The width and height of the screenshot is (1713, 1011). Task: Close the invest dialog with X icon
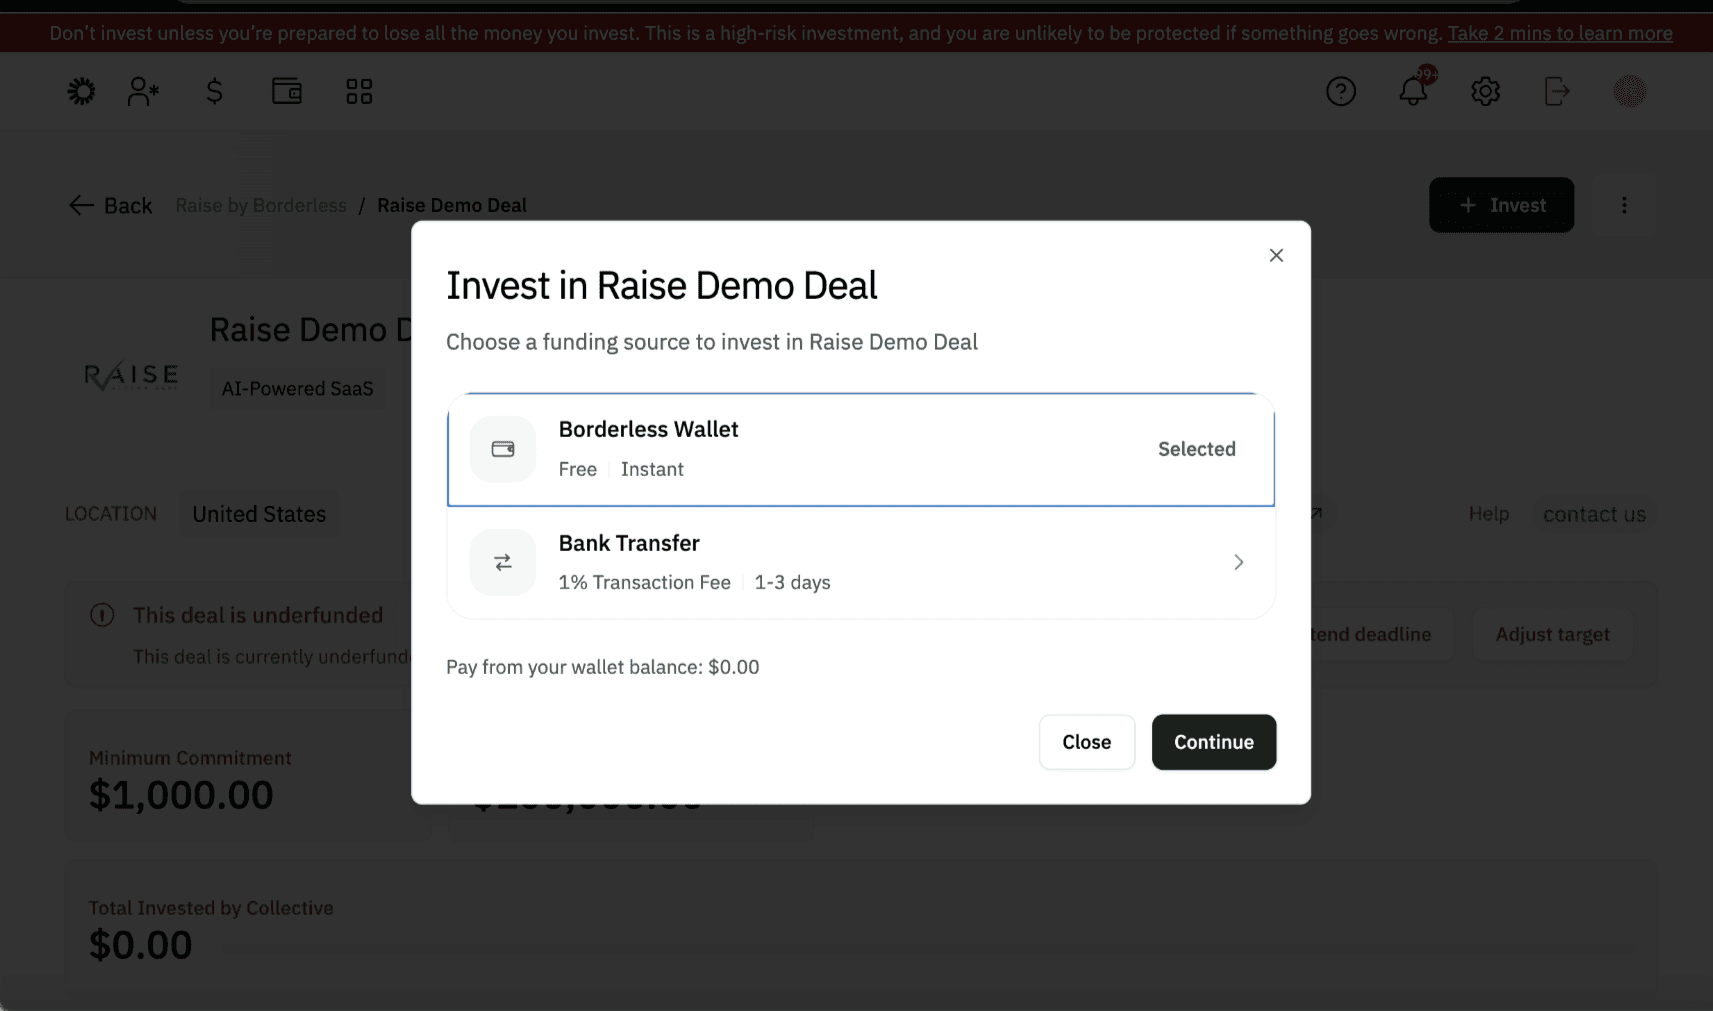click(1276, 256)
